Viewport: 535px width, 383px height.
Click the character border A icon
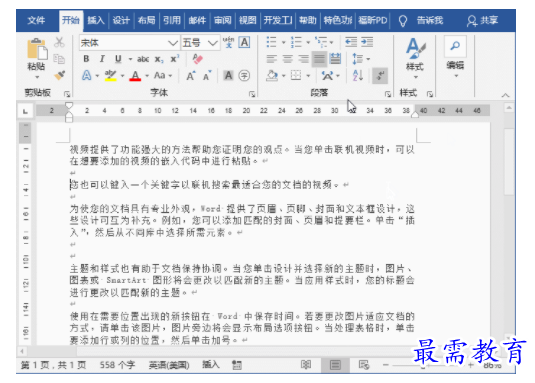click(x=244, y=42)
